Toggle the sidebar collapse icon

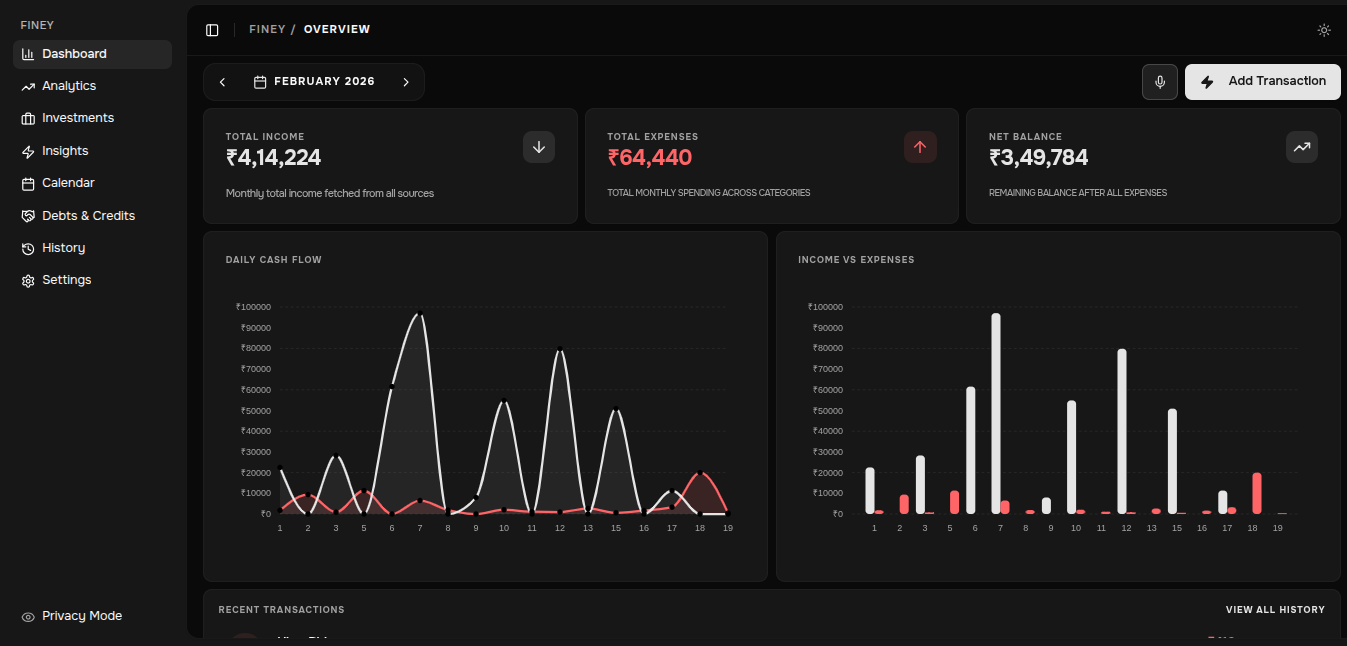pos(212,30)
